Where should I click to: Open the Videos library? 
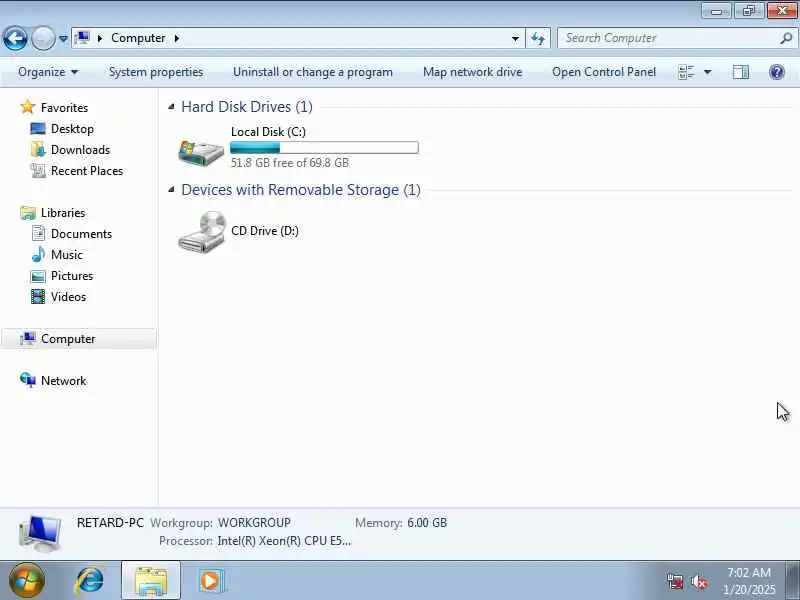click(x=68, y=296)
